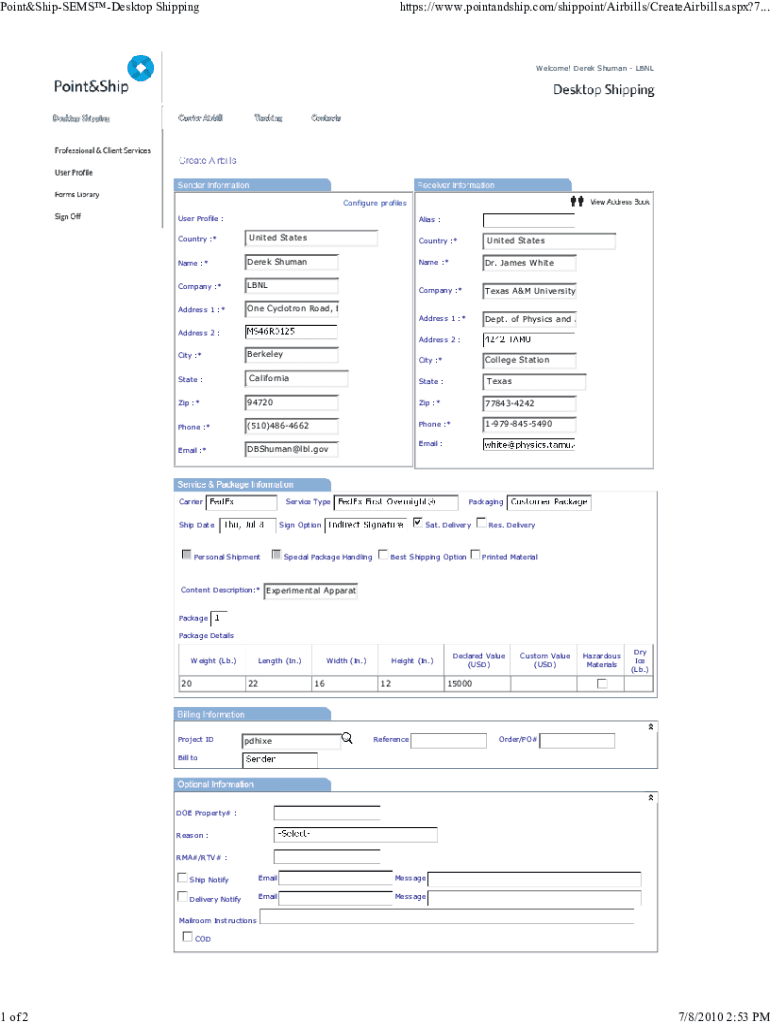Click the Project ID field
The image size is (770, 1024).
(x=292, y=741)
